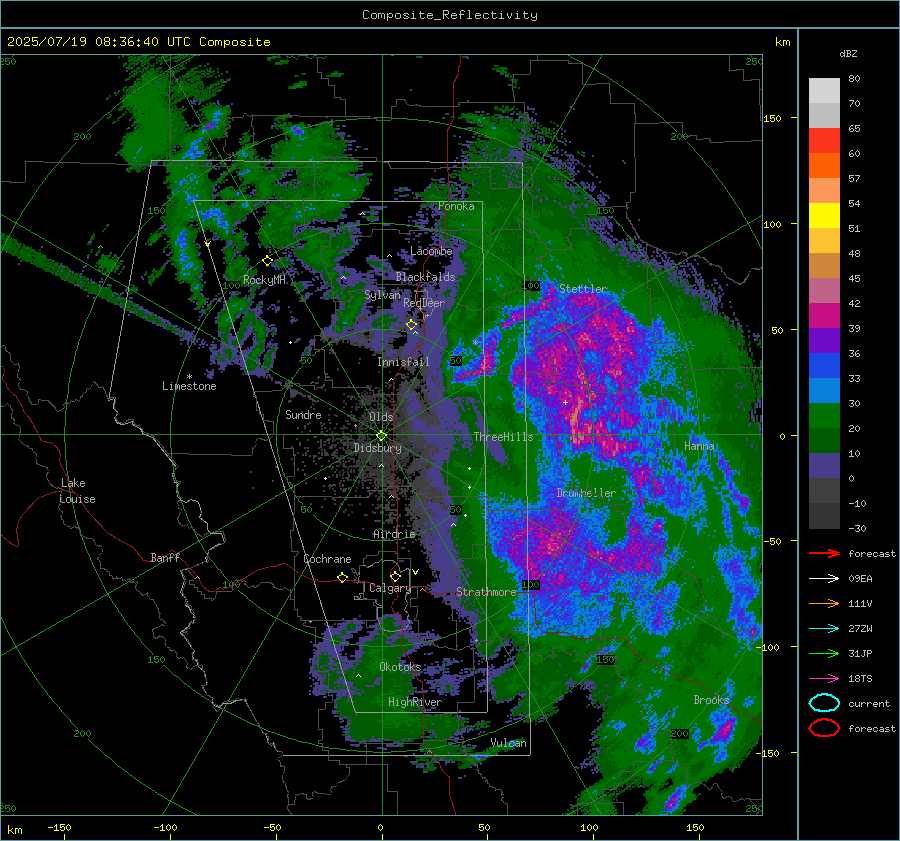Click the Sylvan label
Viewport: 900px width, 841px height.
(x=382, y=294)
